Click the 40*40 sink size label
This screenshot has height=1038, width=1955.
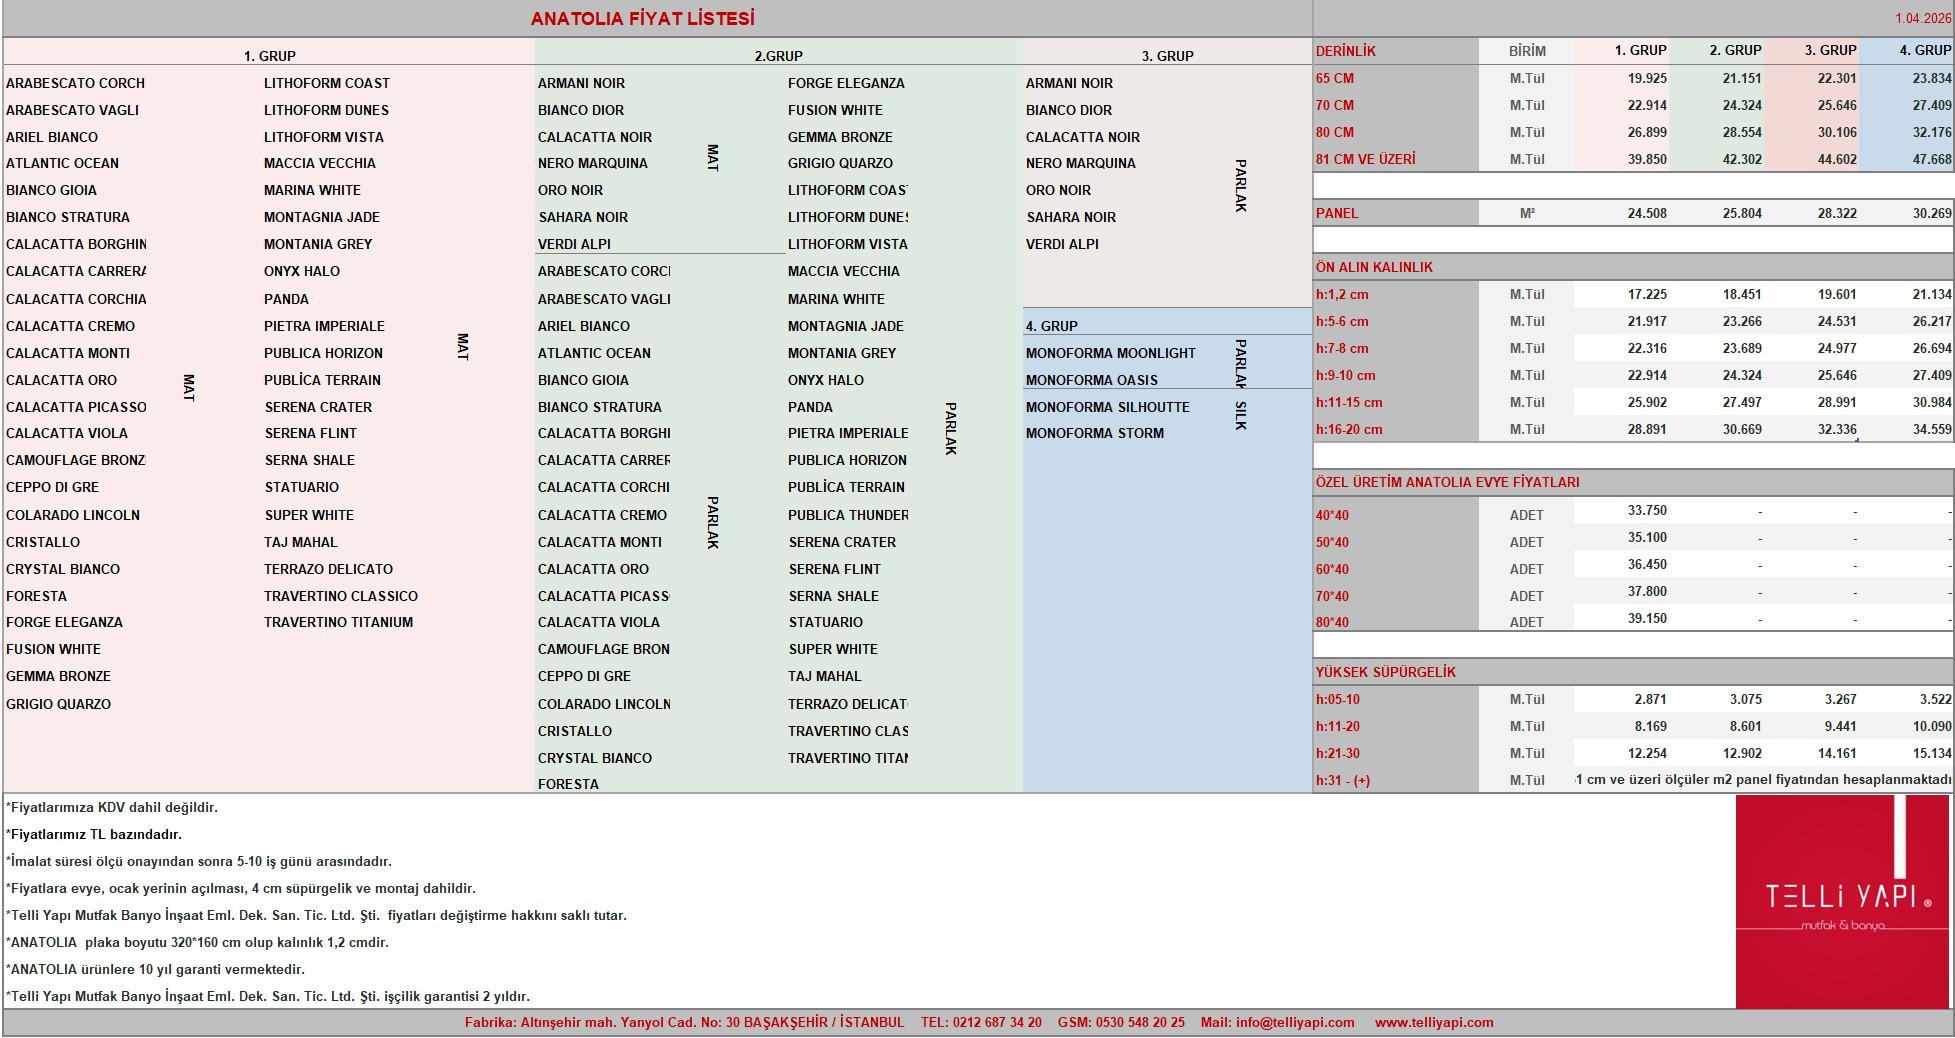point(1332,516)
